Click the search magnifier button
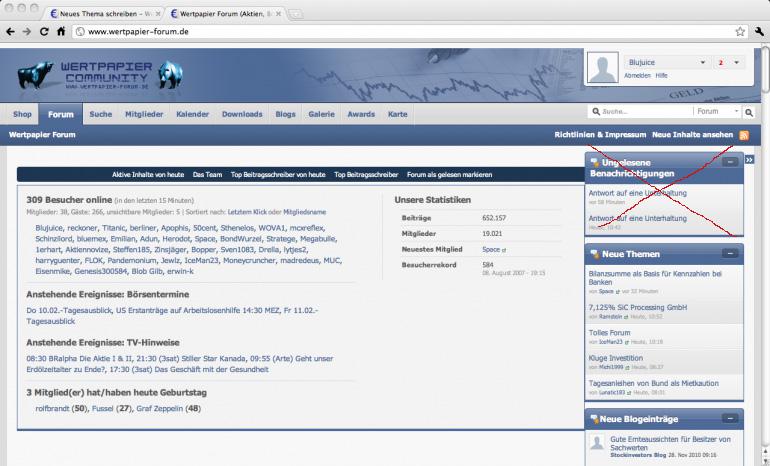The width and height of the screenshot is (770, 466). 748,112
